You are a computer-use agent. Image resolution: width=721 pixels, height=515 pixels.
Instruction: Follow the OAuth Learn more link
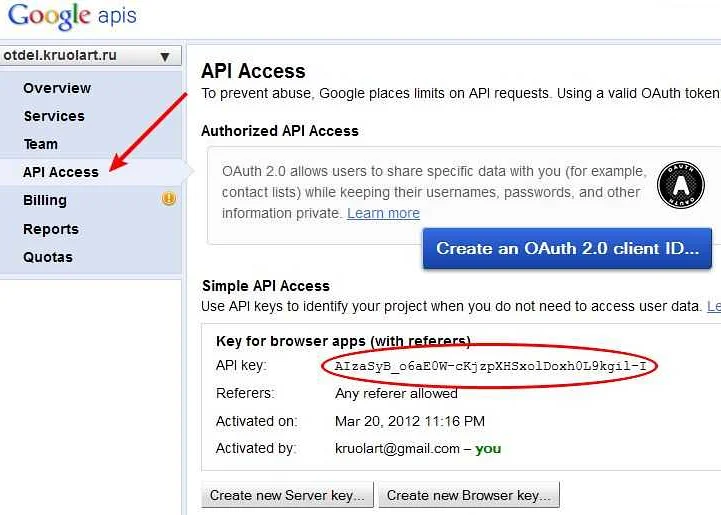click(x=383, y=213)
